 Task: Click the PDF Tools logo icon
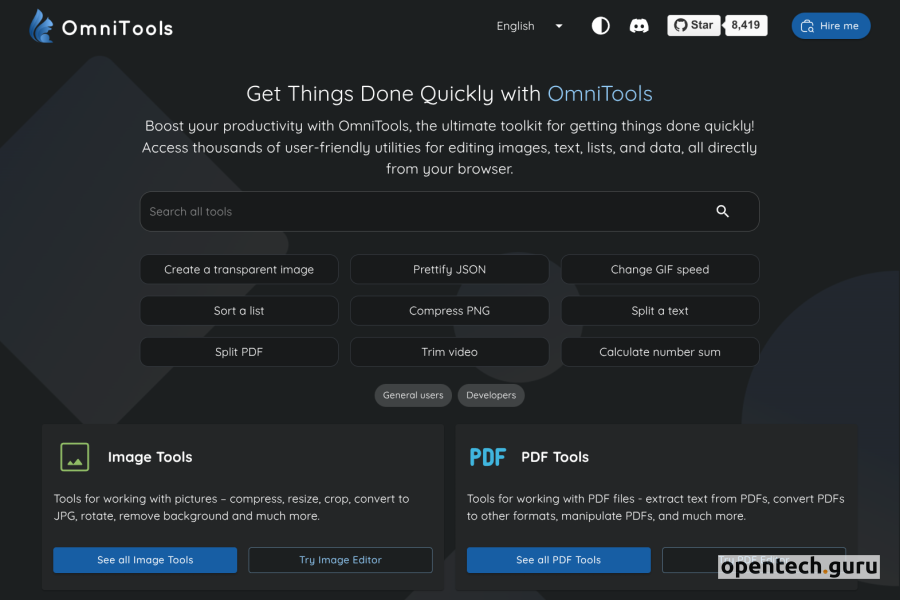(x=488, y=457)
